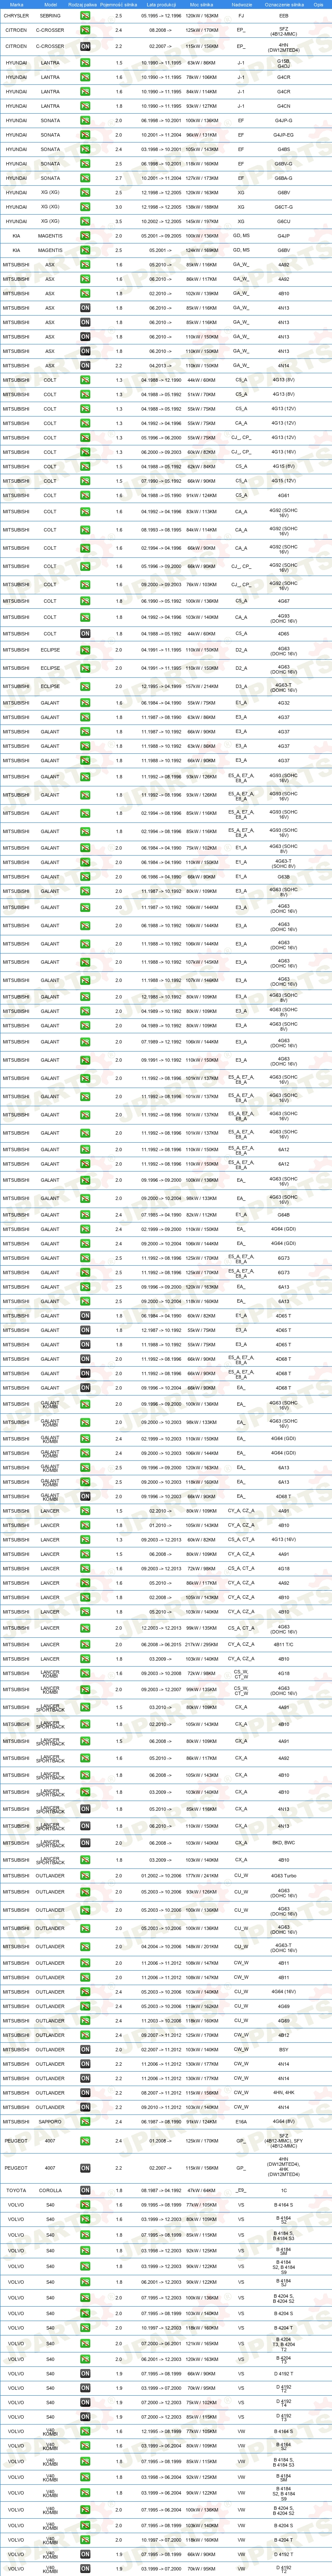Click the Oznaczenie silnika column header
The width and height of the screenshot is (332, 2576).
284,5
